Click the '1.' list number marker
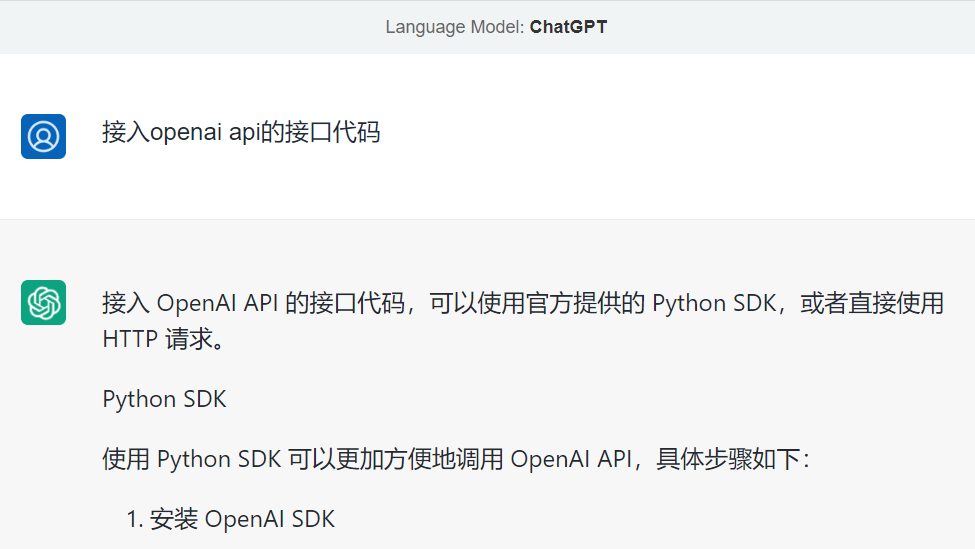The image size is (975, 549). pos(136,519)
